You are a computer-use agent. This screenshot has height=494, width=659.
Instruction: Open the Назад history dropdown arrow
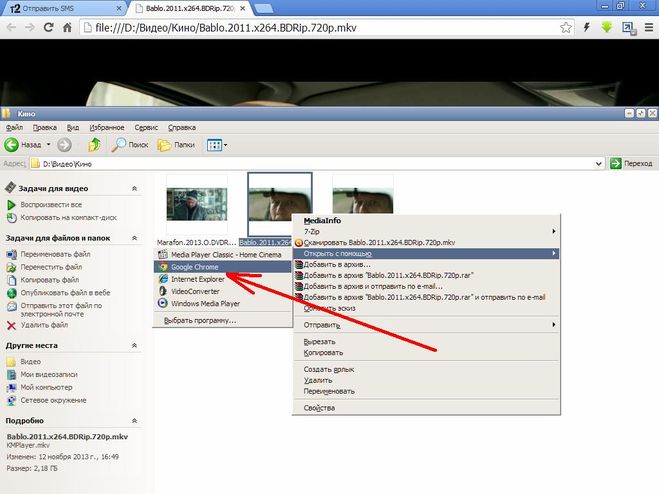click(48, 145)
